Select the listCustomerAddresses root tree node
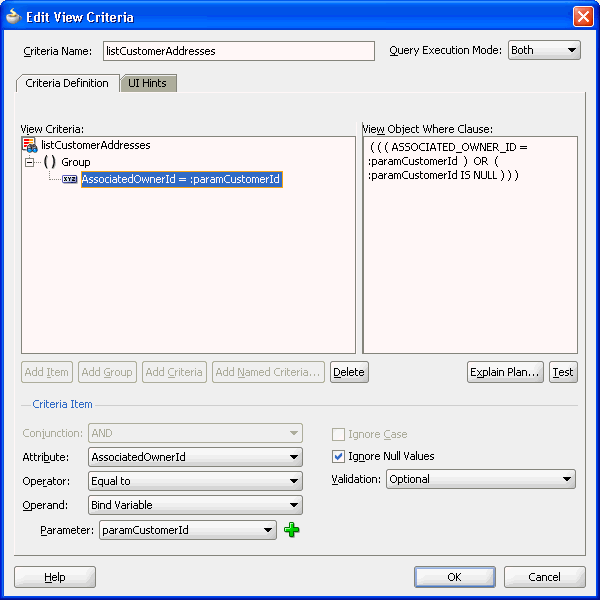The height and width of the screenshot is (600, 600). pyautogui.click(x=96, y=145)
